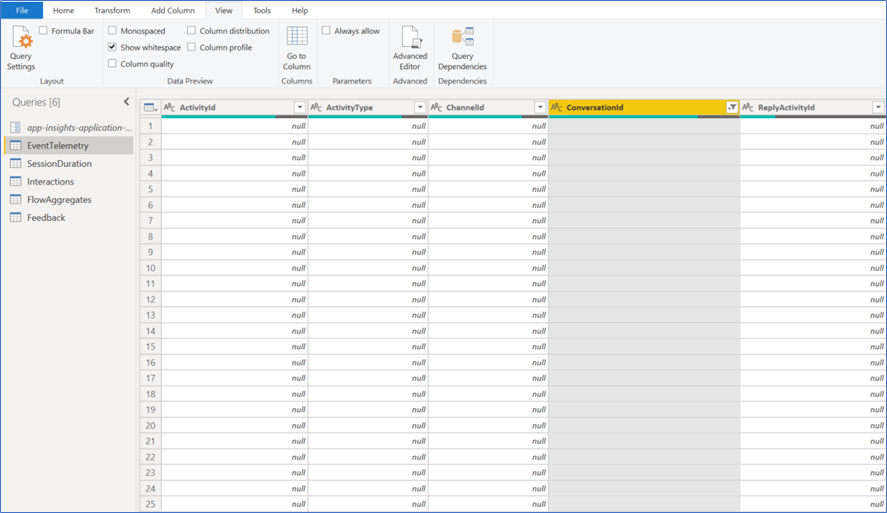The image size is (887, 513).
Task: Click the app-insights-application query icon
Action: pyautogui.click(x=15, y=127)
